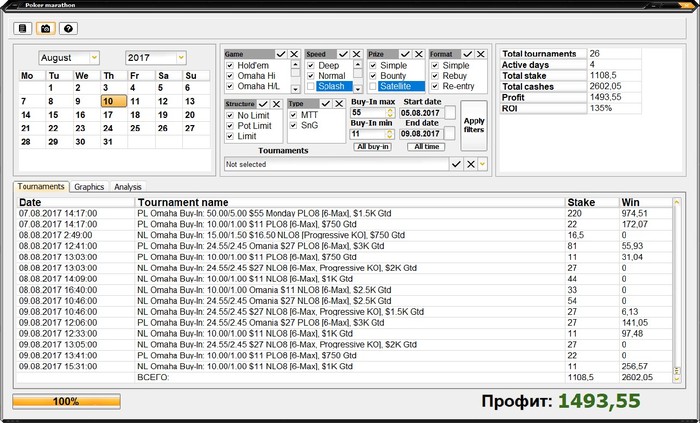Viewport: 700px width, 423px height.
Task: Select day 10 in the calendar
Action: (114, 101)
